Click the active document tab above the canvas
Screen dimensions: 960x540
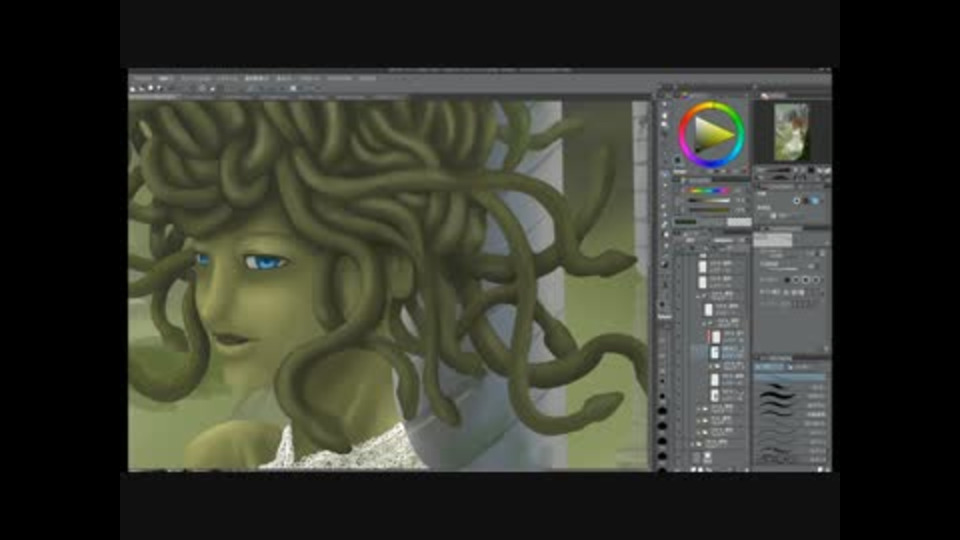click(x=153, y=97)
